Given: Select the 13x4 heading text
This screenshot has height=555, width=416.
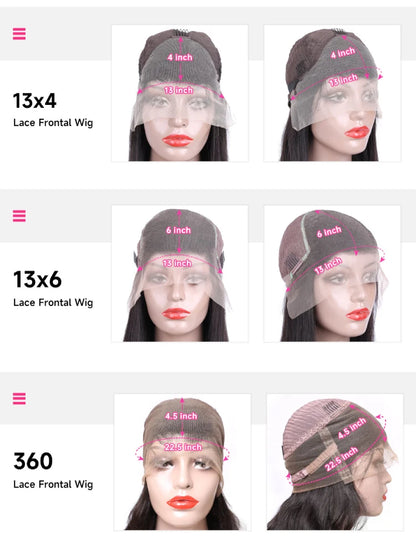Looking at the screenshot, I should tap(35, 101).
